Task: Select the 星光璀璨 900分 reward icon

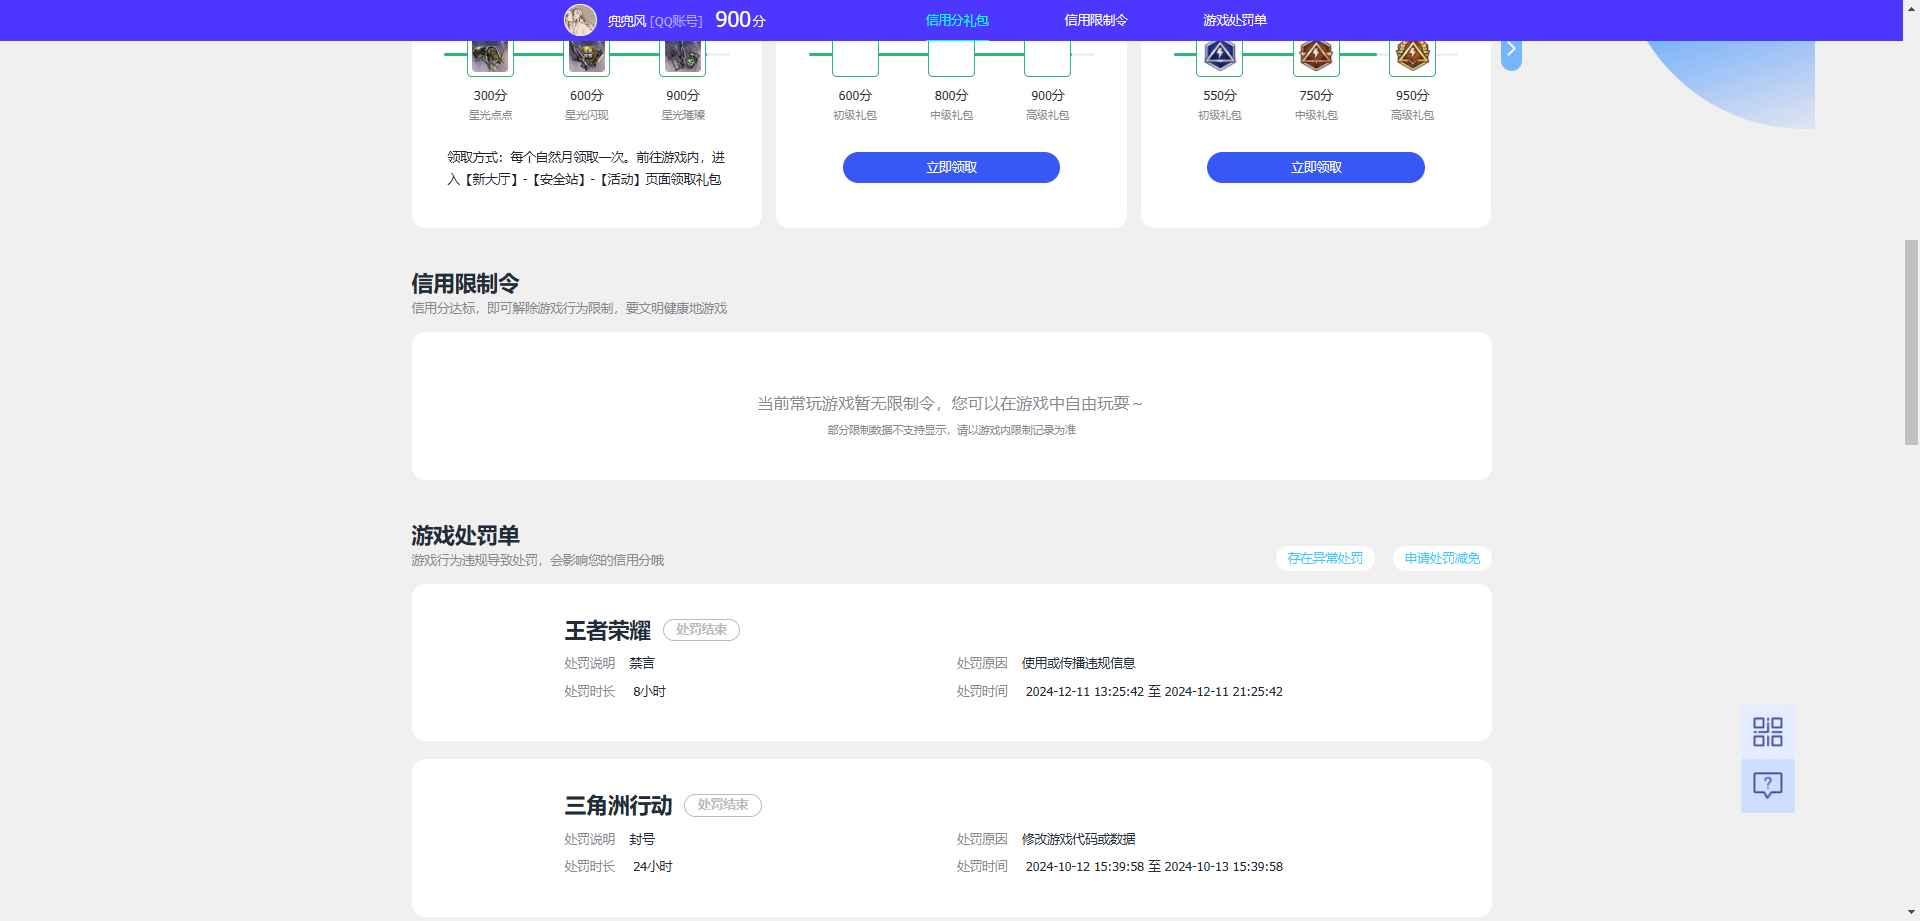Action: (x=683, y=58)
